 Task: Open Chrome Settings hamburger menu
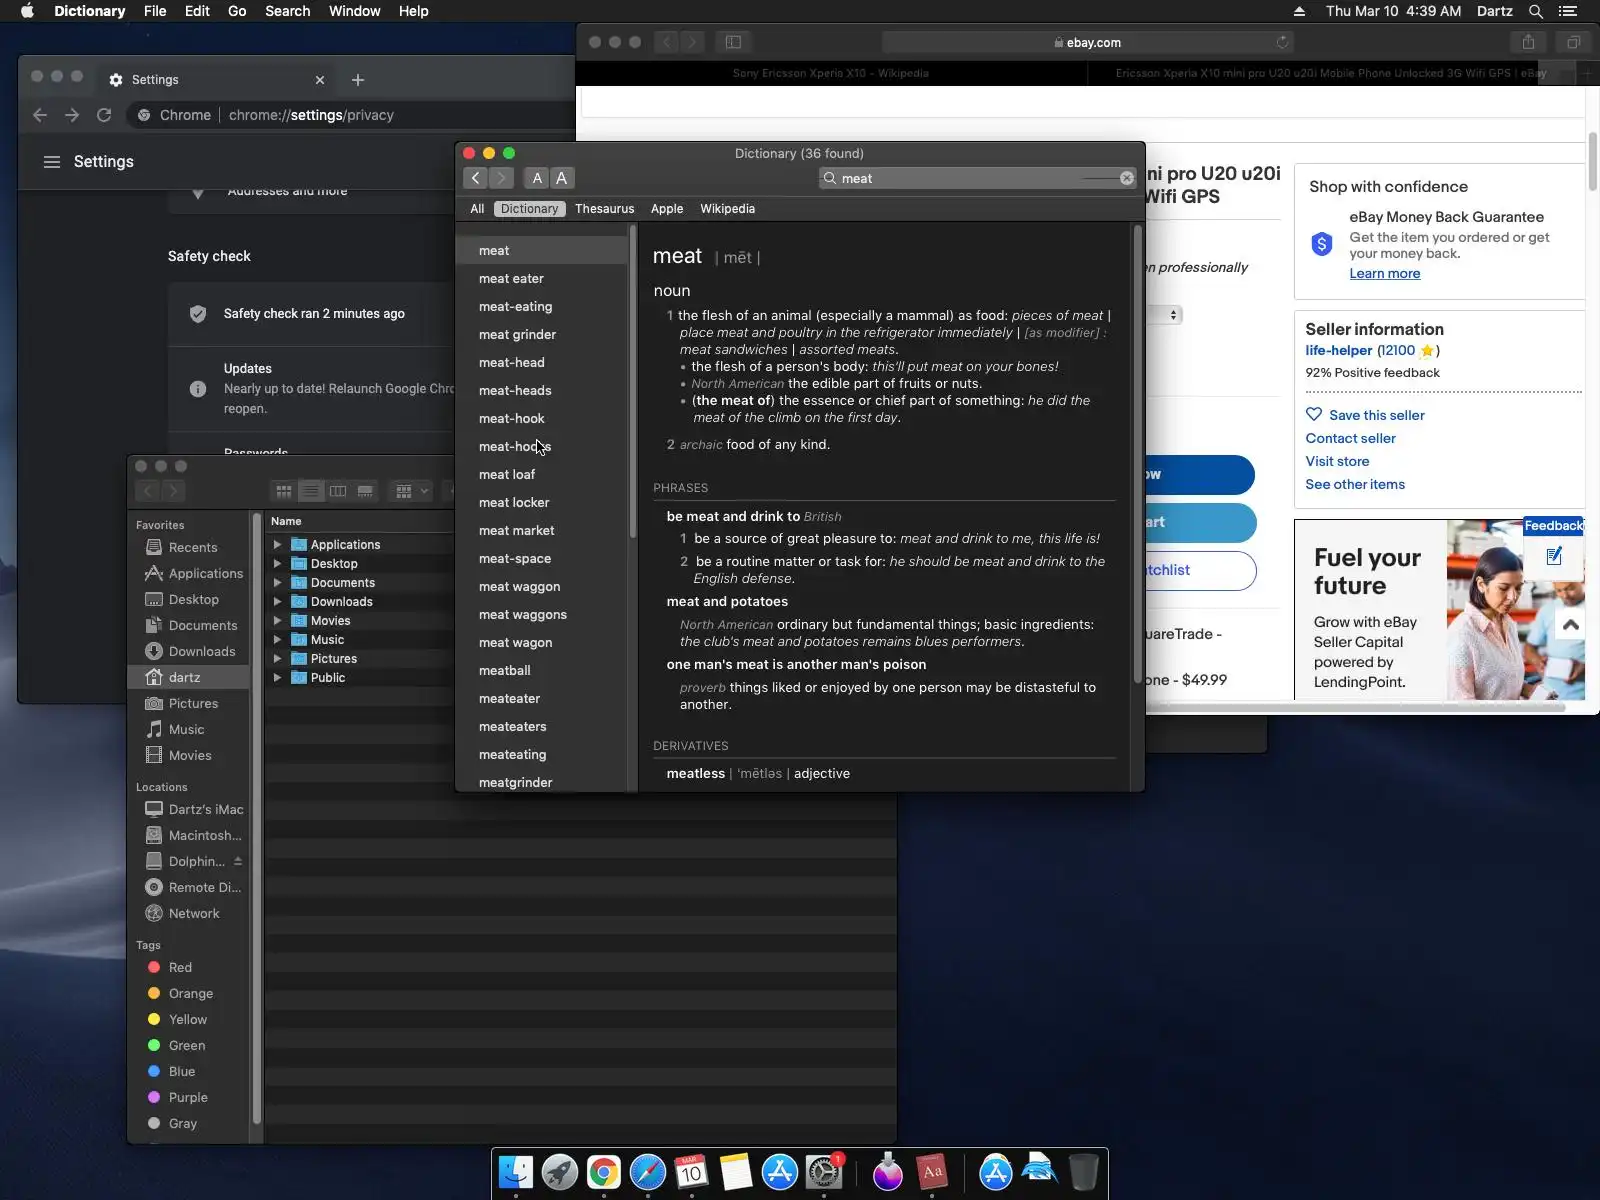click(x=52, y=162)
